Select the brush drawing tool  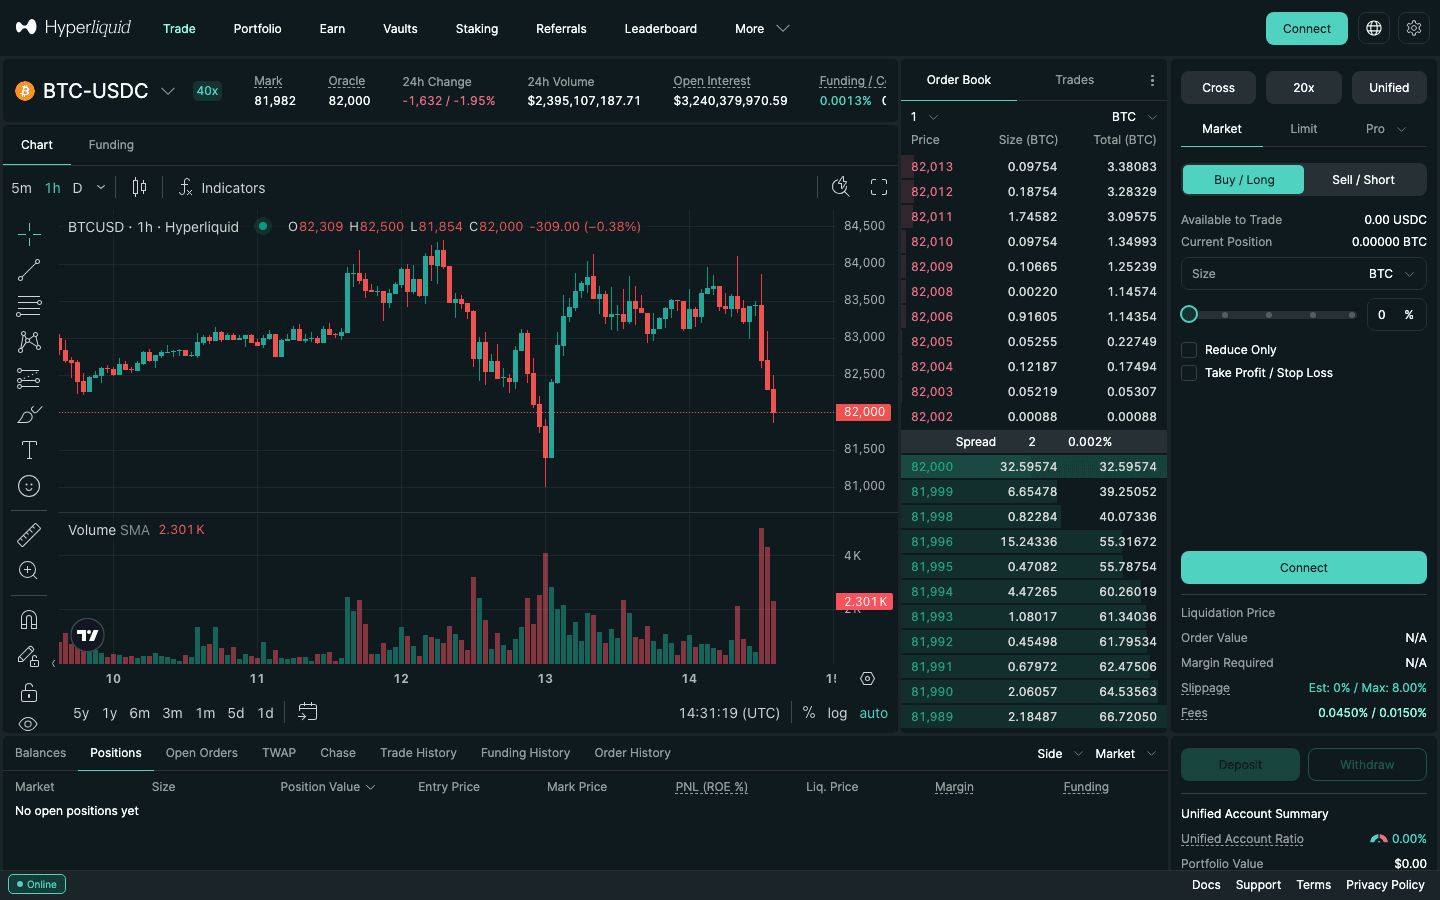[29, 414]
